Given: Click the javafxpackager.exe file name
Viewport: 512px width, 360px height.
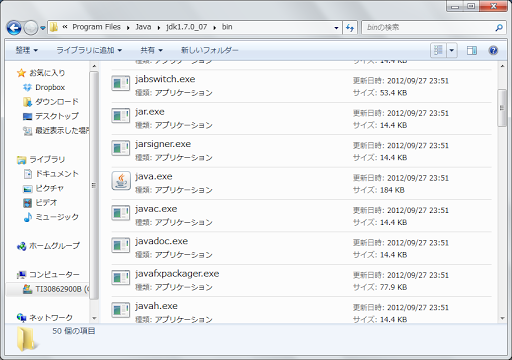Looking at the screenshot, I should tap(177, 274).
